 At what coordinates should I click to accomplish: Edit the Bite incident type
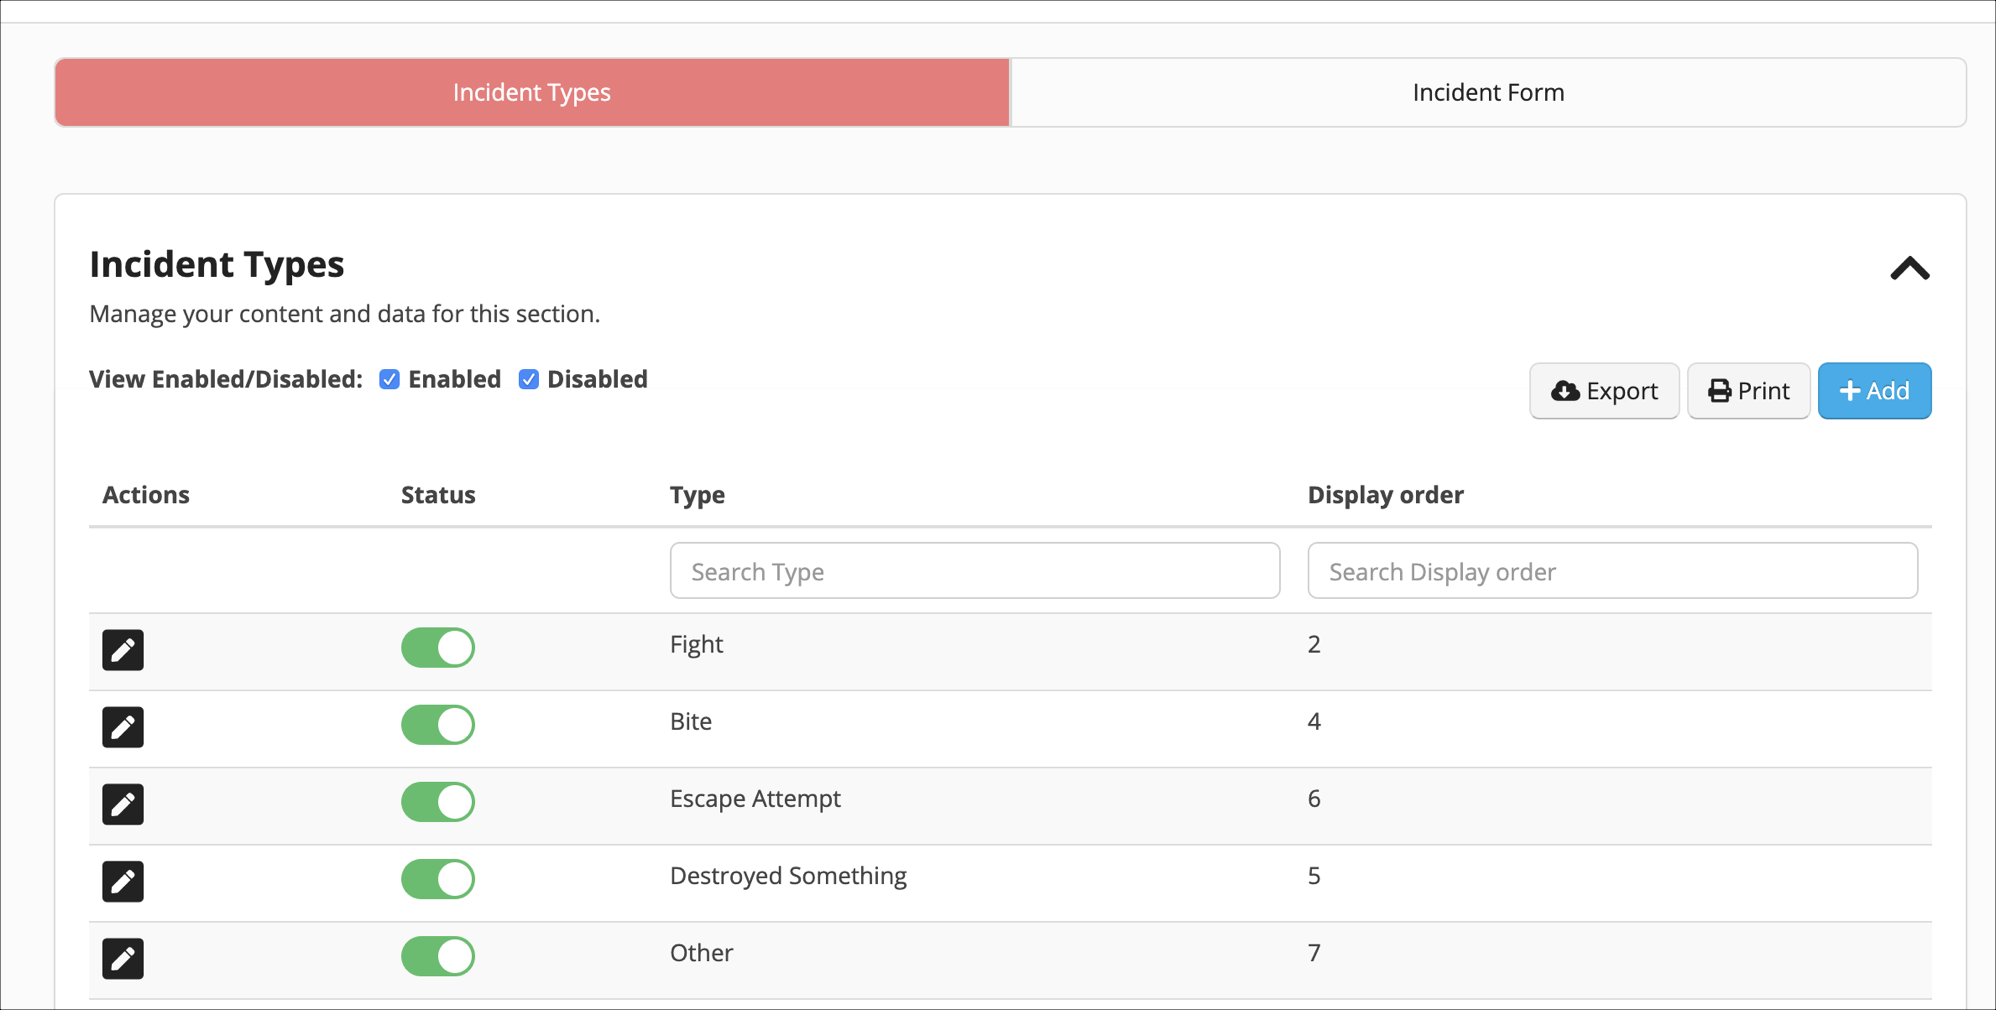coord(122,727)
